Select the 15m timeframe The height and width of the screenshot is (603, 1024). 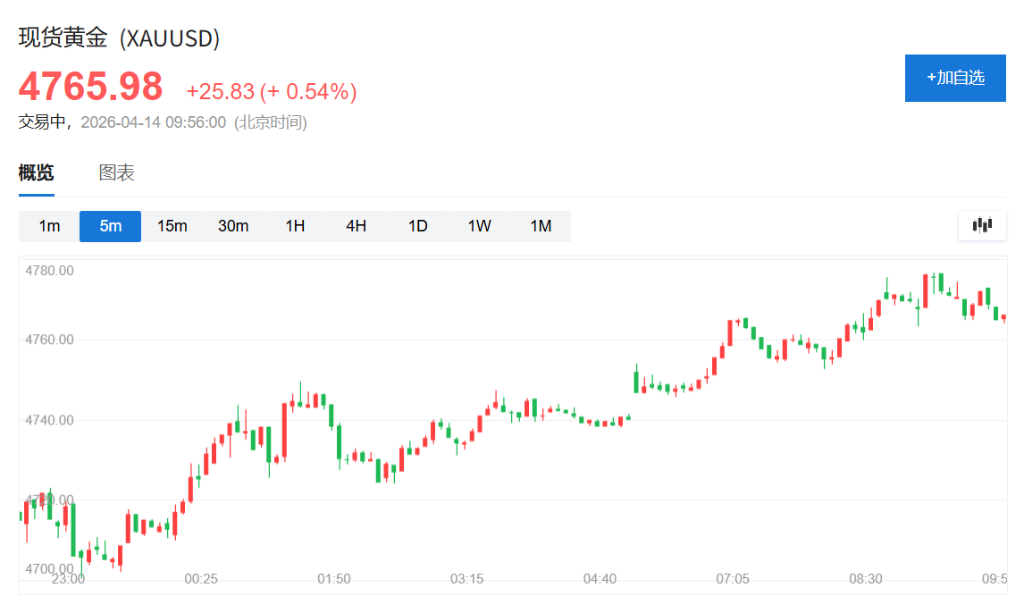pyautogui.click(x=172, y=226)
